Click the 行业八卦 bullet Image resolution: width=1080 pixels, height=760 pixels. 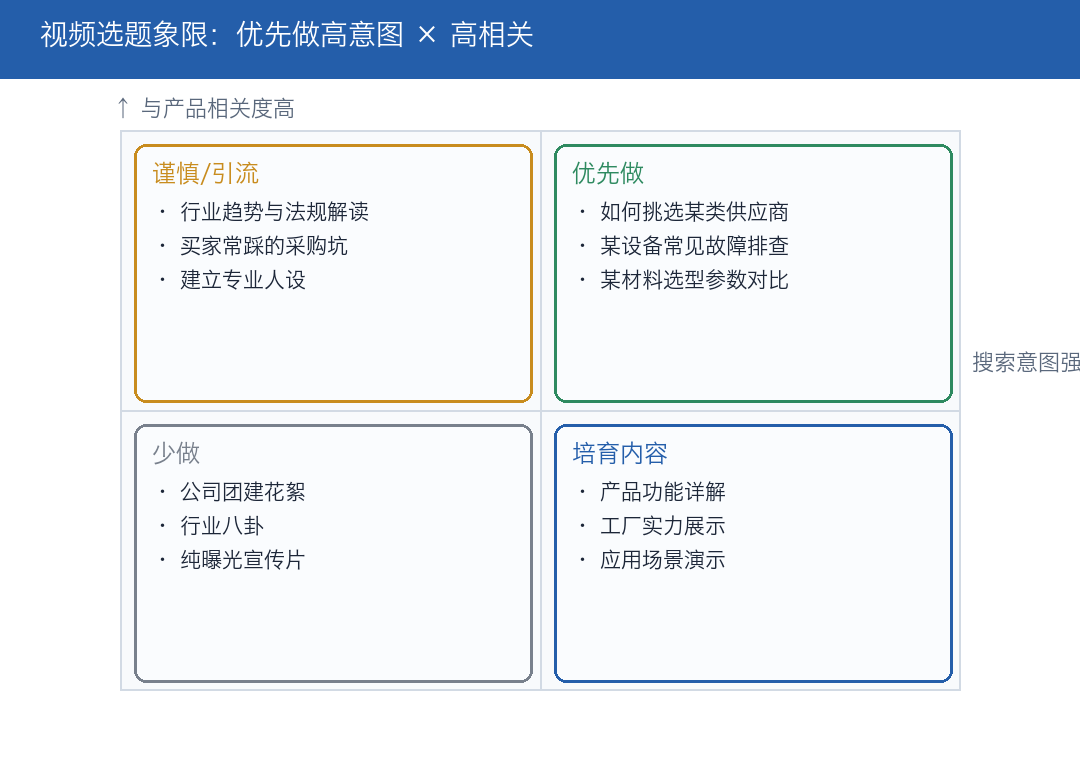222,526
